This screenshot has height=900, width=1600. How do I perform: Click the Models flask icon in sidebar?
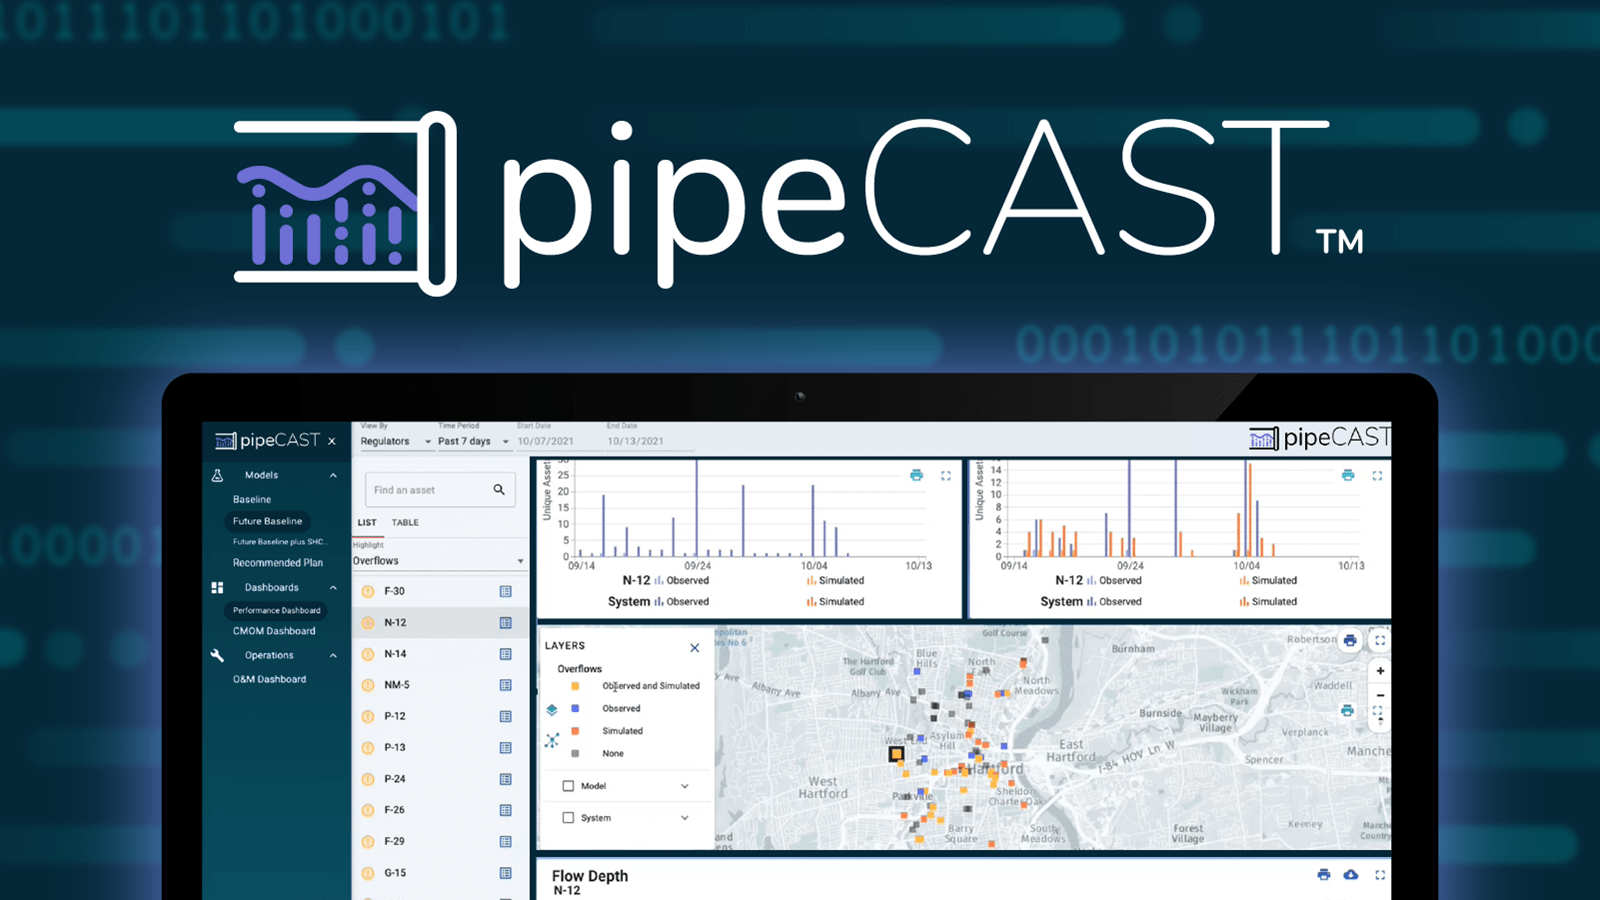coord(217,475)
